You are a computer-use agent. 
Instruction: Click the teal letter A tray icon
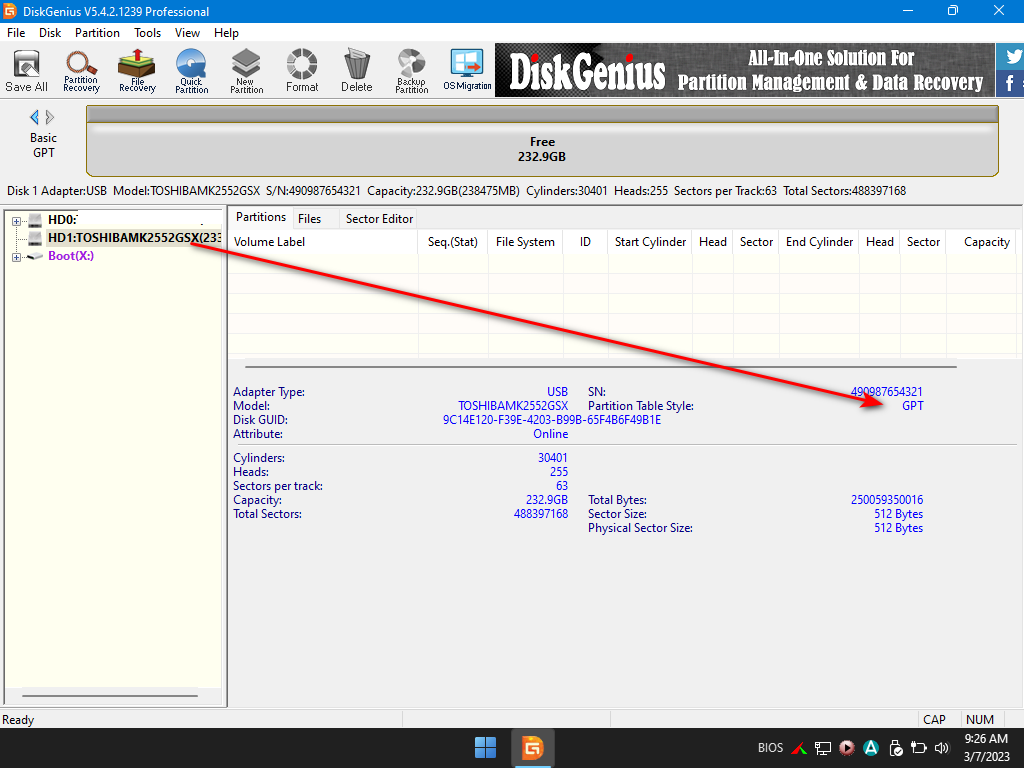pyautogui.click(x=871, y=748)
